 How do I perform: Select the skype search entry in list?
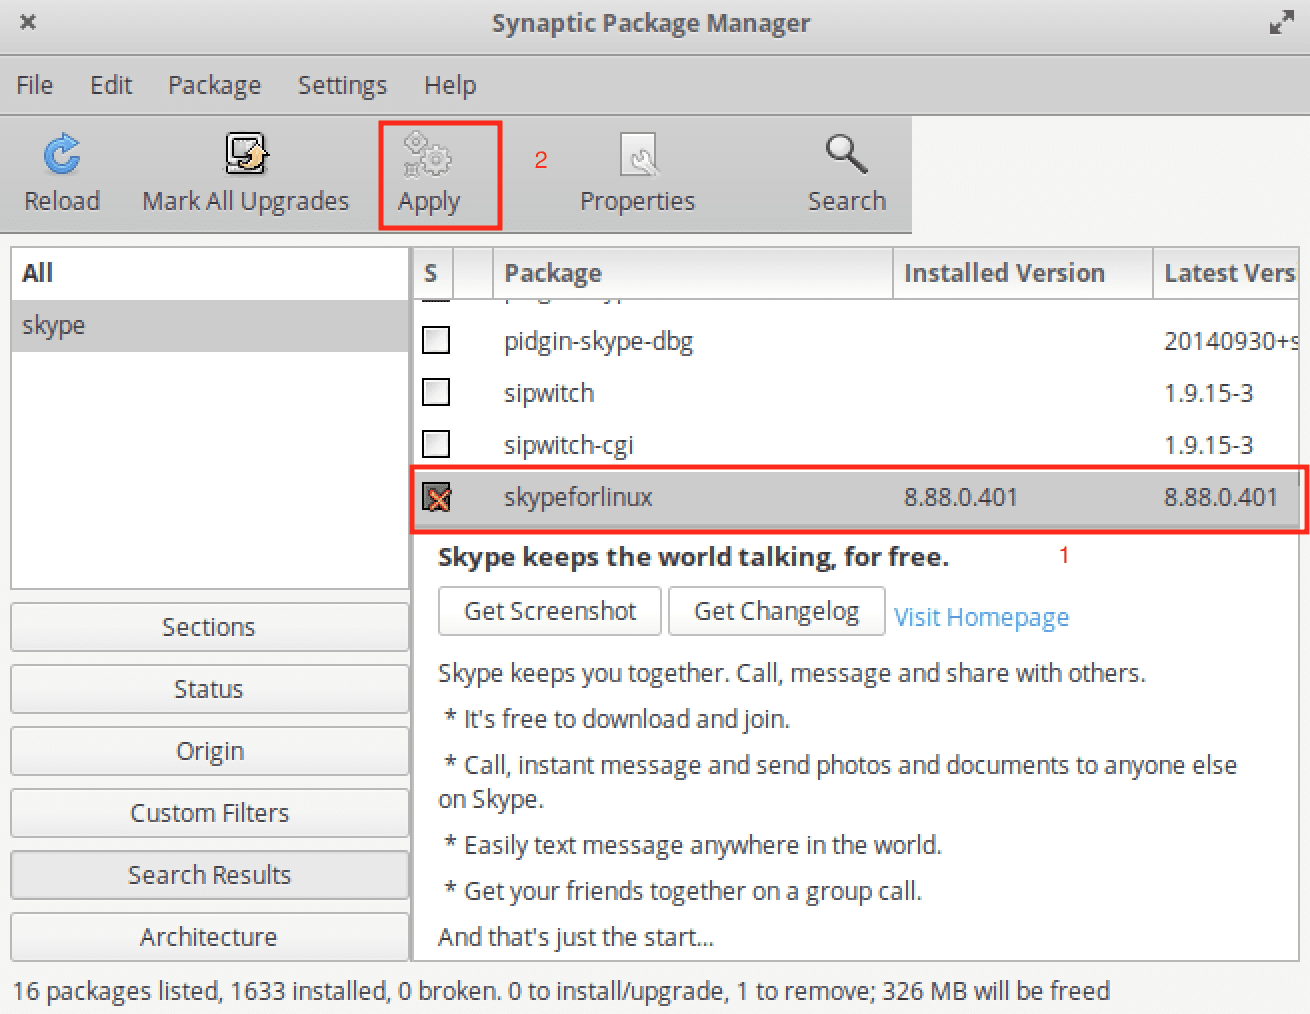(x=54, y=326)
